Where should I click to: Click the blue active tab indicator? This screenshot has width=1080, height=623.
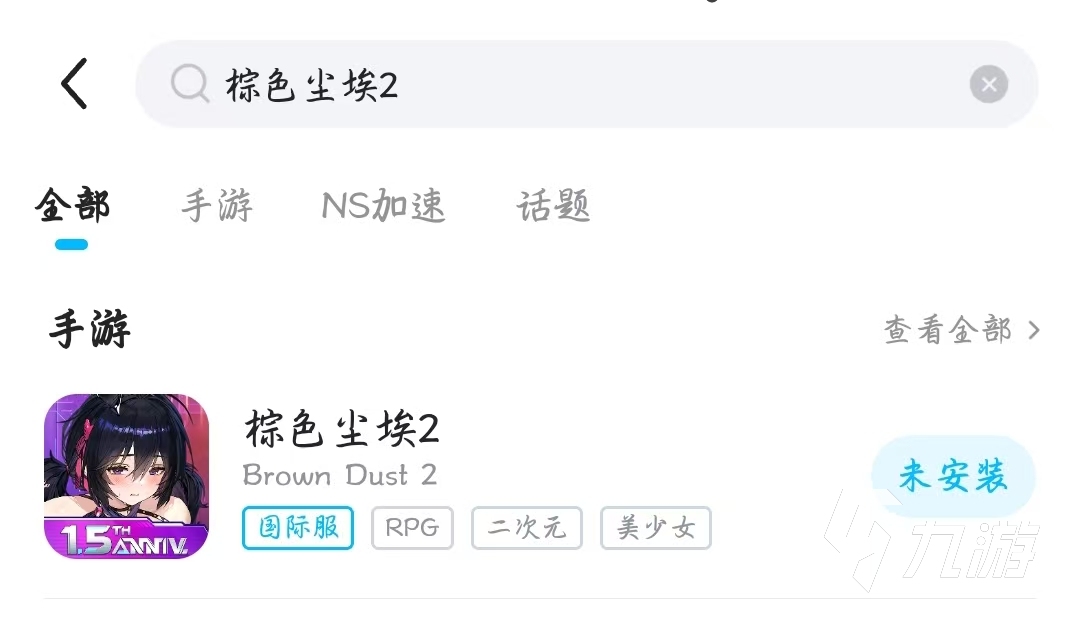[72, 244]
